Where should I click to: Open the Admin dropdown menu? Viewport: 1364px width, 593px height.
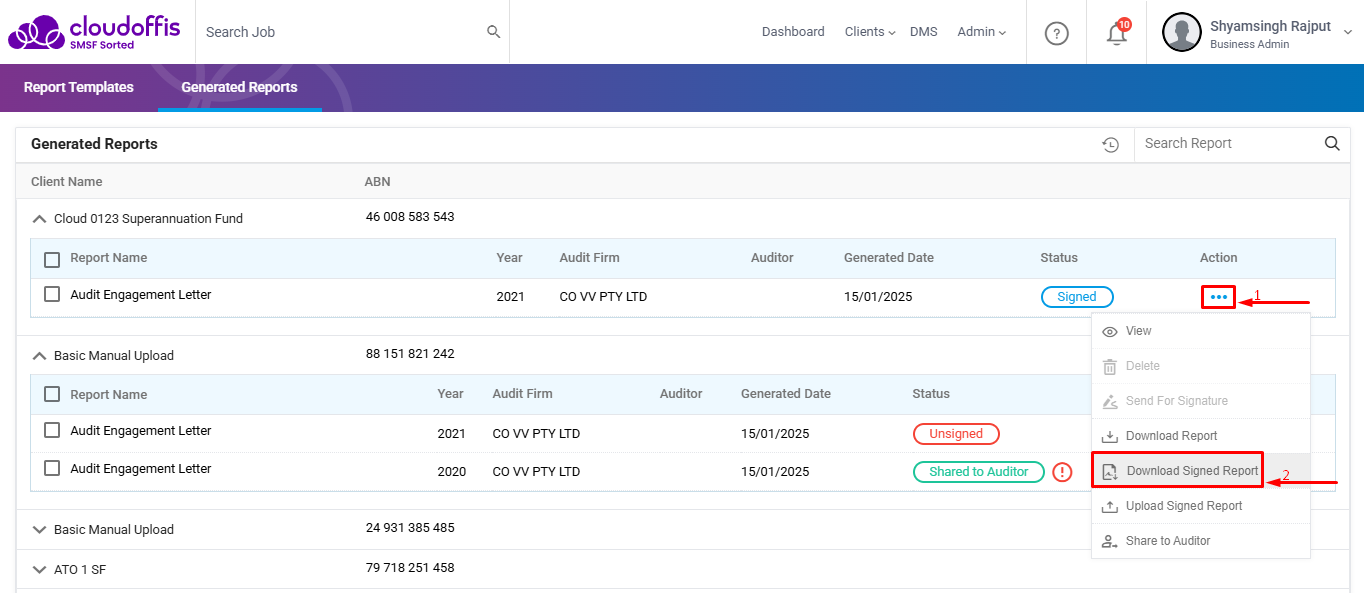click(981, 32)
